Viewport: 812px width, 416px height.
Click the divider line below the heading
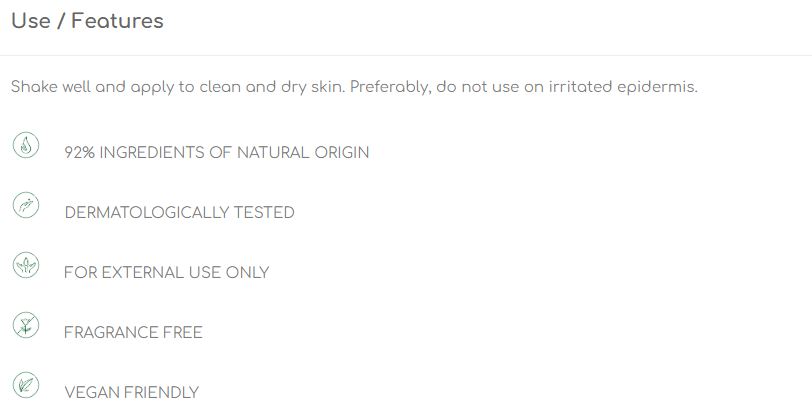tap(406, 55)
